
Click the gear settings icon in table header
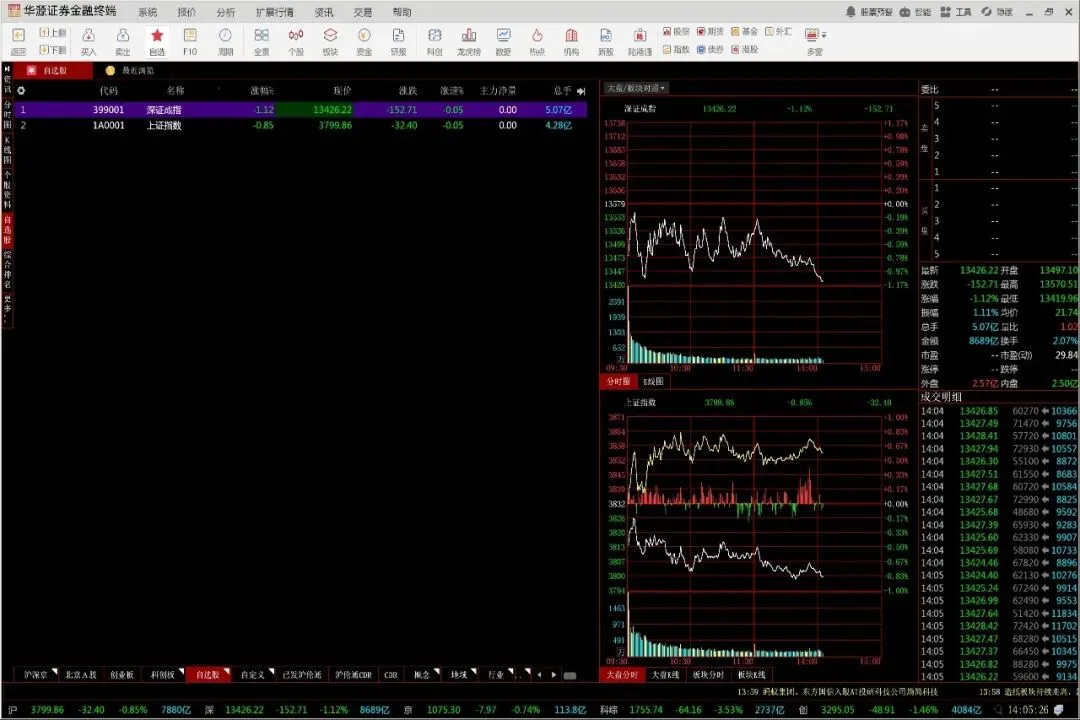(x=21, y=90)
